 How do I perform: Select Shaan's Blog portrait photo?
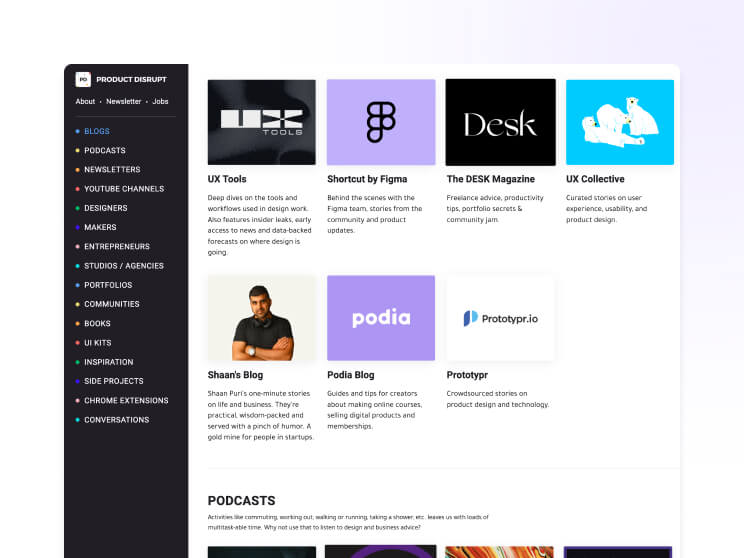pyautogui.click(x=261, y=318)
